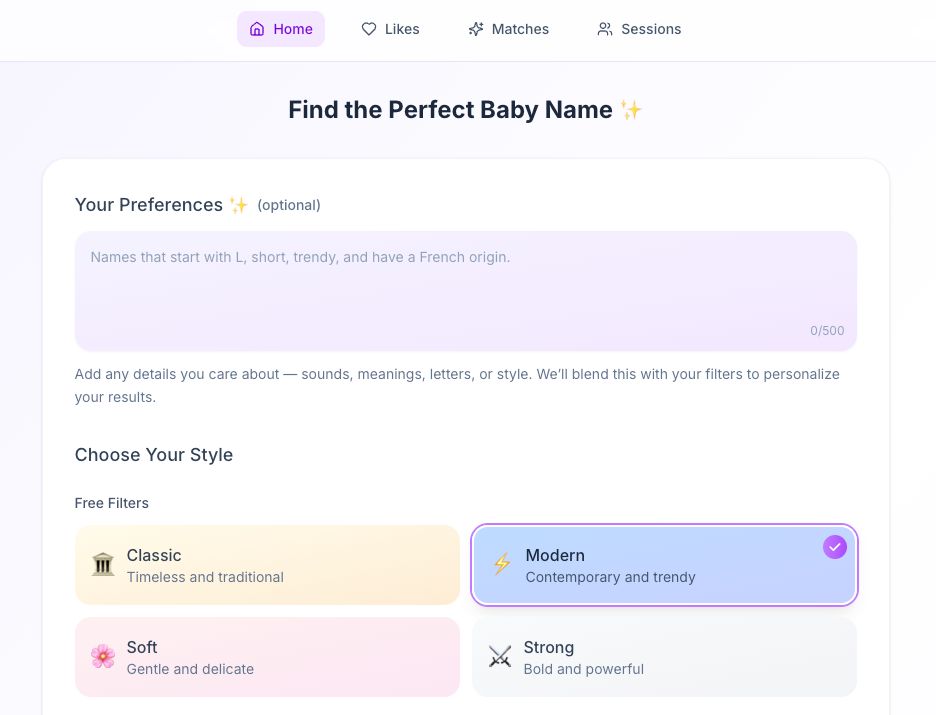Viewport: 936px width, 715px height.
Task: Click the 0/500 character counter
Action: click(827, 331)
